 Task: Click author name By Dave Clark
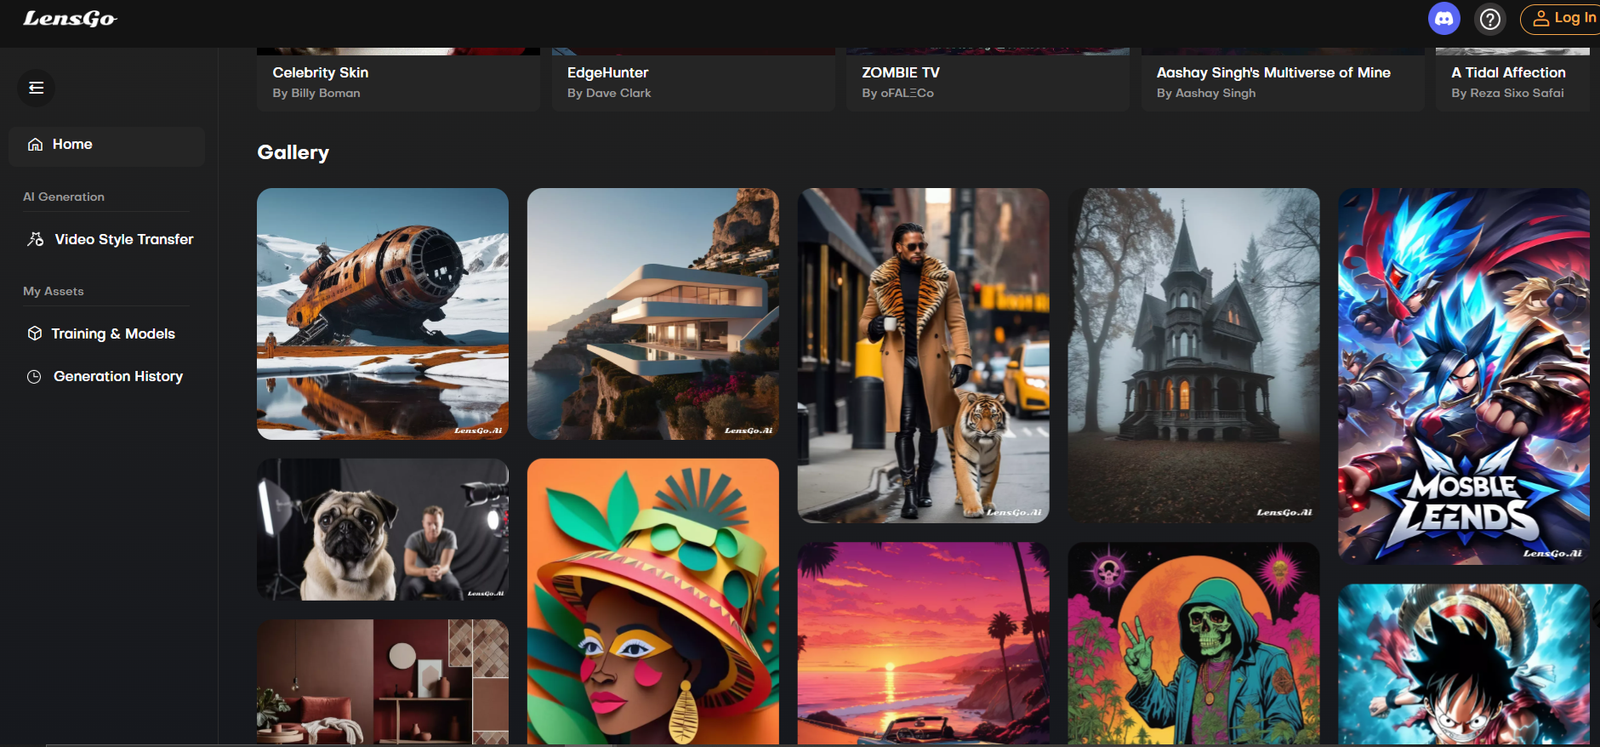click(609, 93)
